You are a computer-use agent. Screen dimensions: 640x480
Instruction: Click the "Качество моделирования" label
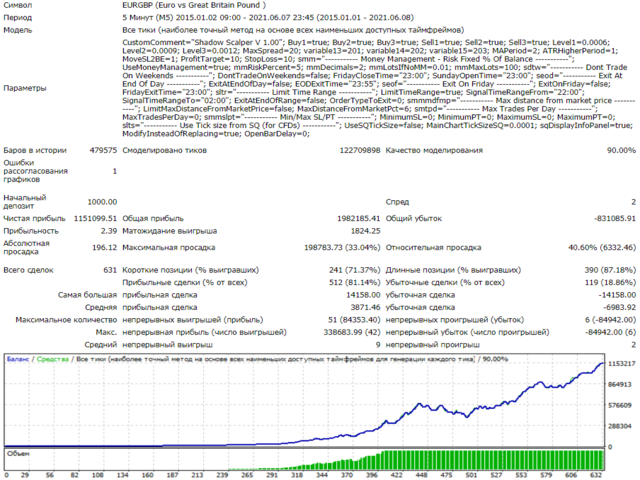pos(434,150)
